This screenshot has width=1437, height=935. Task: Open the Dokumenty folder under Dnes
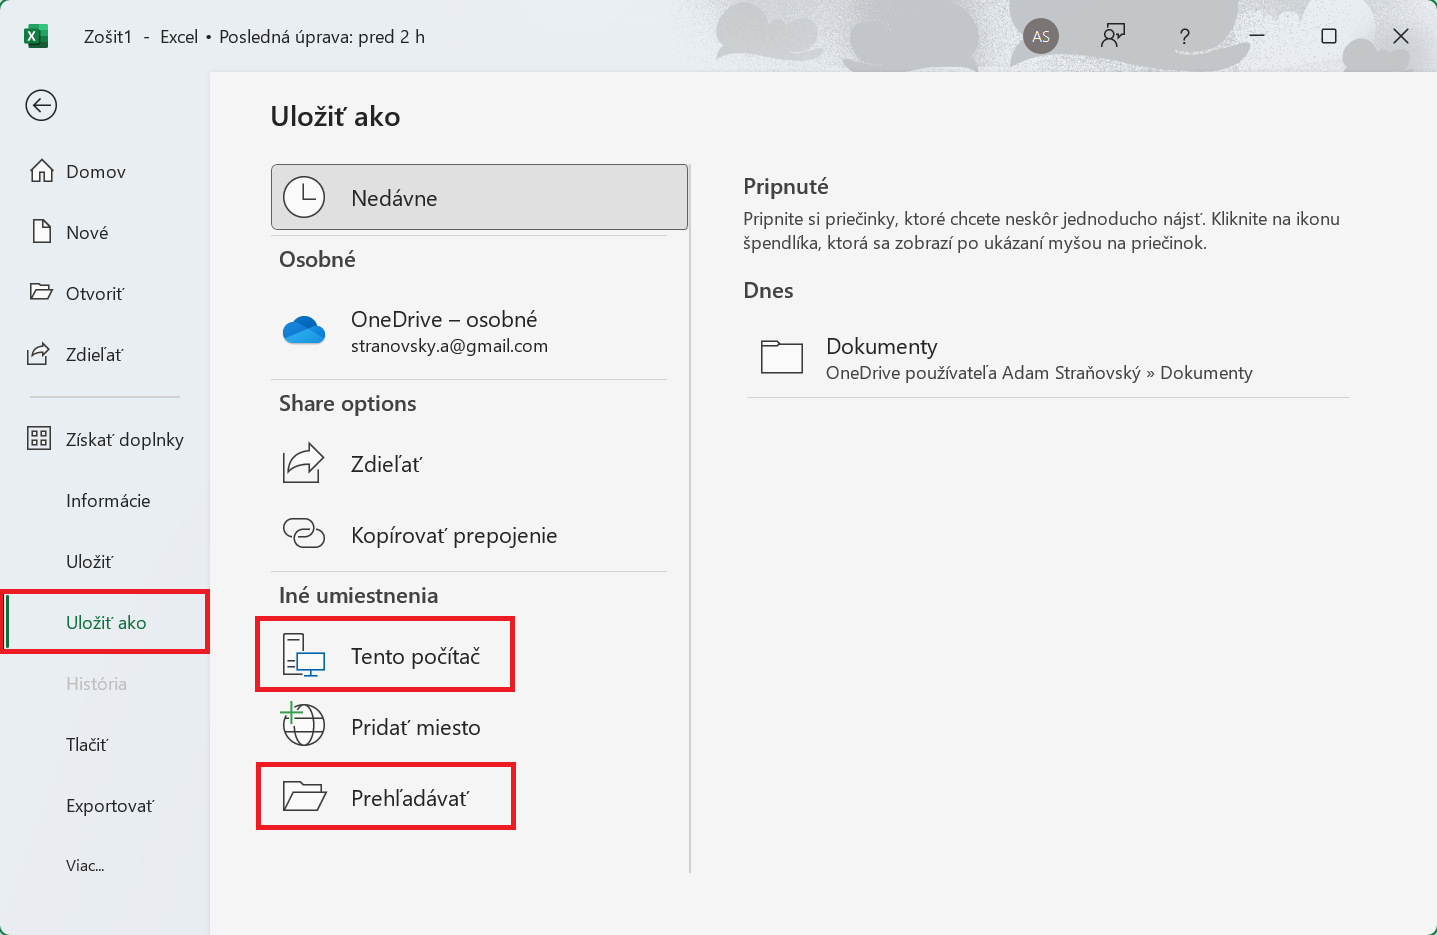pyautogui.click(x=1047, y=359)
